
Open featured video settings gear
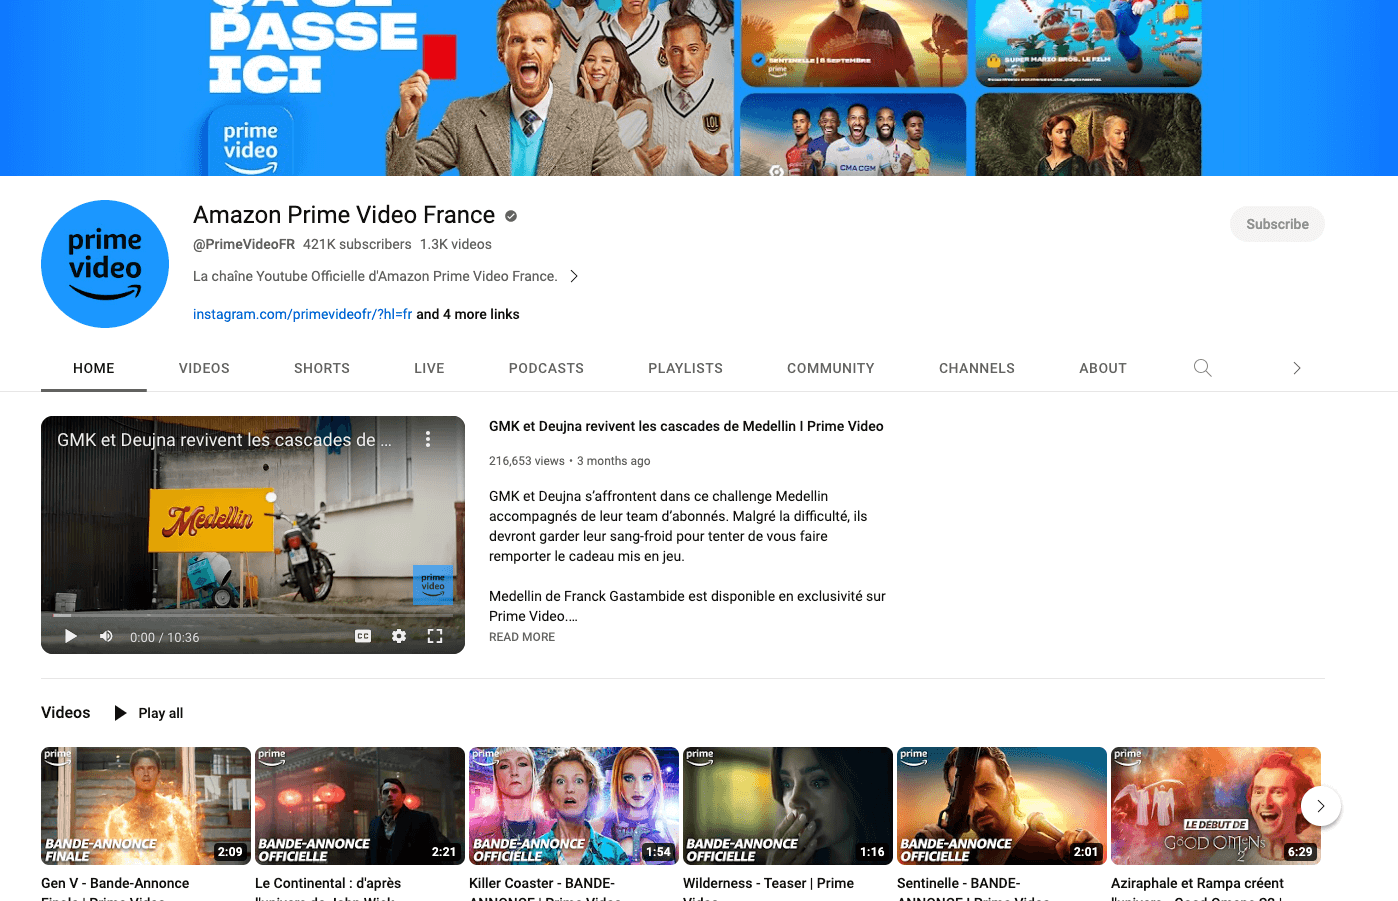coord(399,636)
